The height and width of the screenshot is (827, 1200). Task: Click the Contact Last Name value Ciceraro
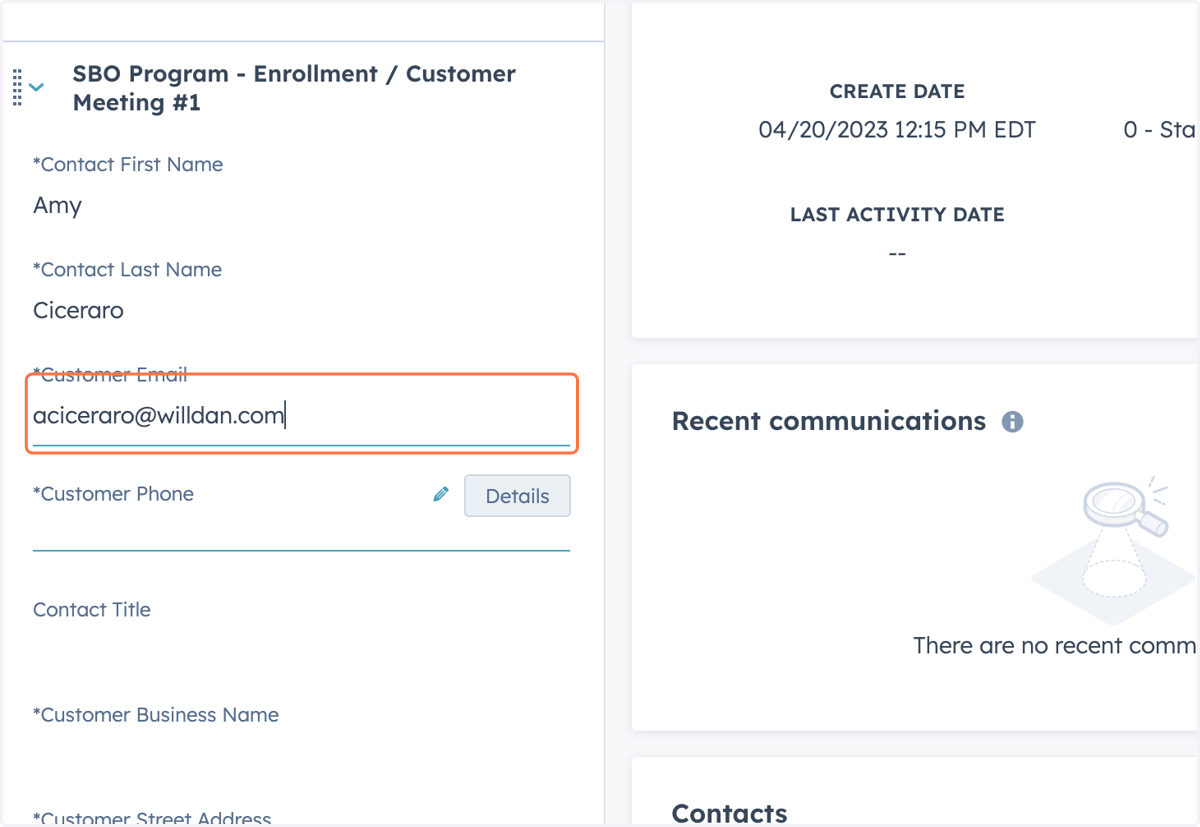click(x=78, y=311)
